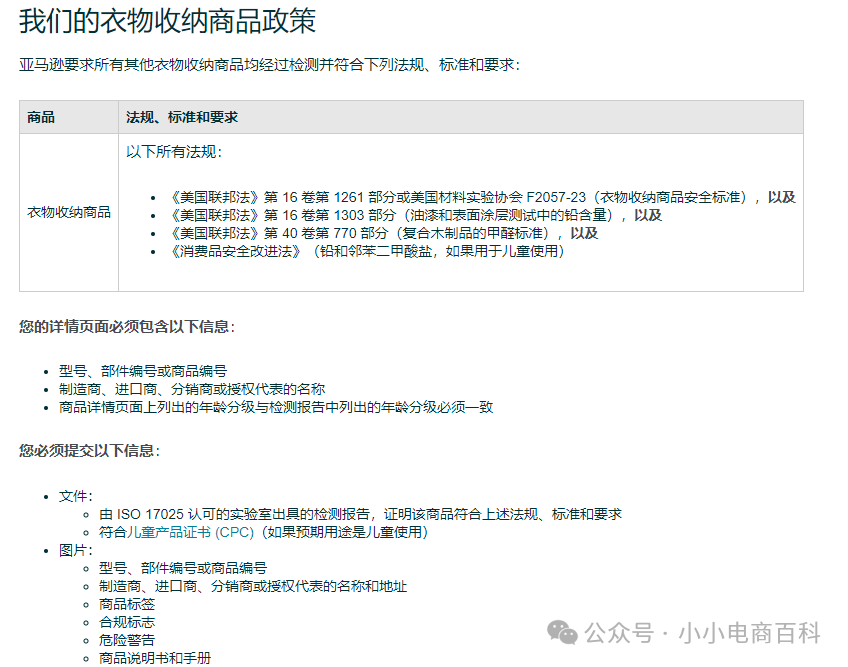Click 制造商、进口商、分销商或授权代表的名称 bullet
Screen dimensions: 848x667
pos(192,389)
